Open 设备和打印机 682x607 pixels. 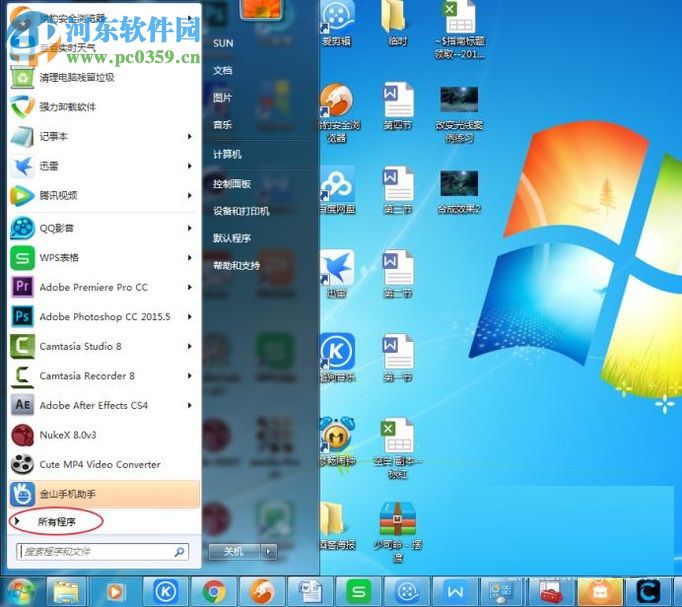point(241,211)
